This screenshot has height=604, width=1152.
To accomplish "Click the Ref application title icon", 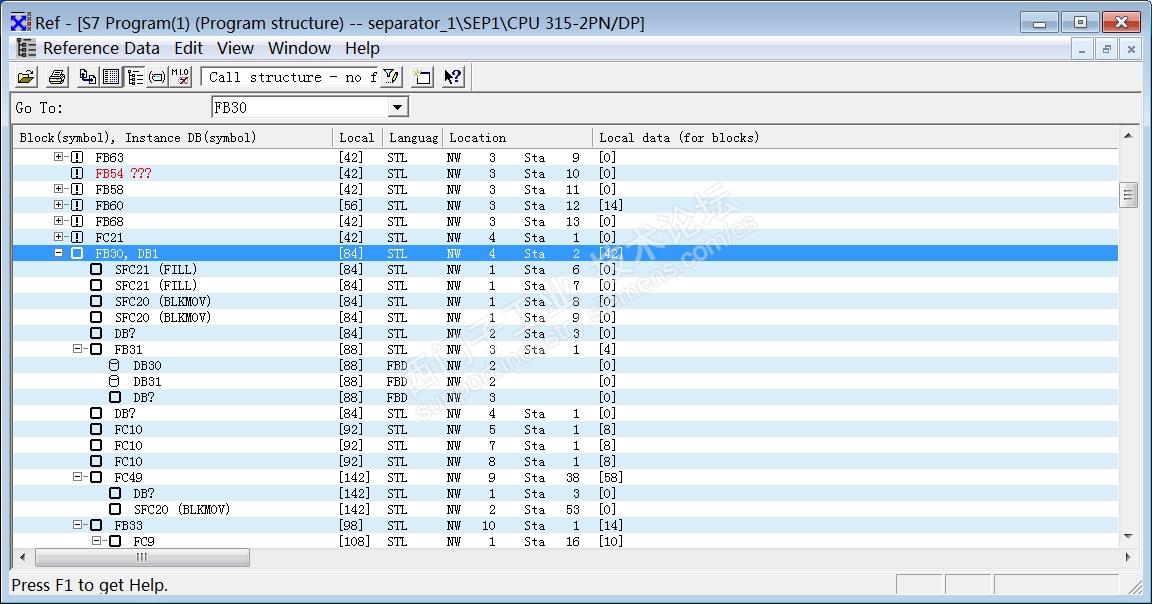I will (x=21, y=22).
